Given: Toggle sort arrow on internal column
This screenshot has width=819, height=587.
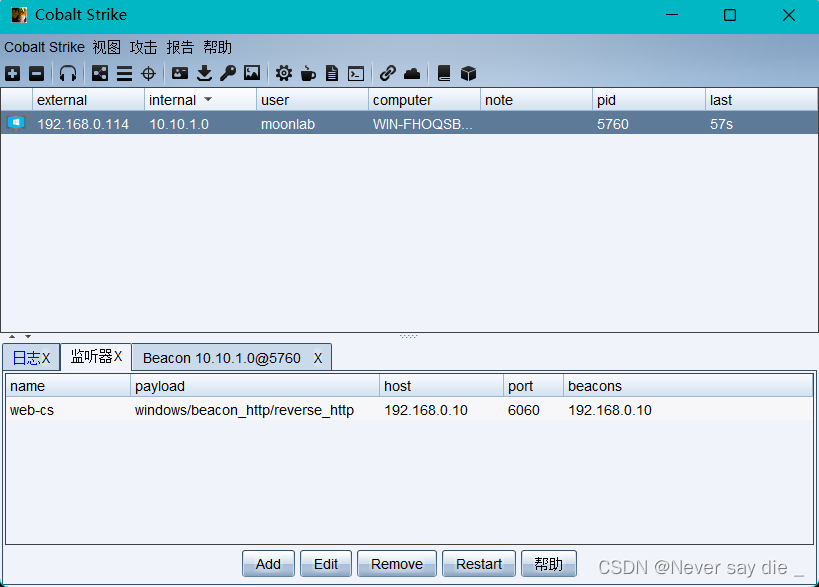Looking at the screenshot, I should [x=208, y=99].
